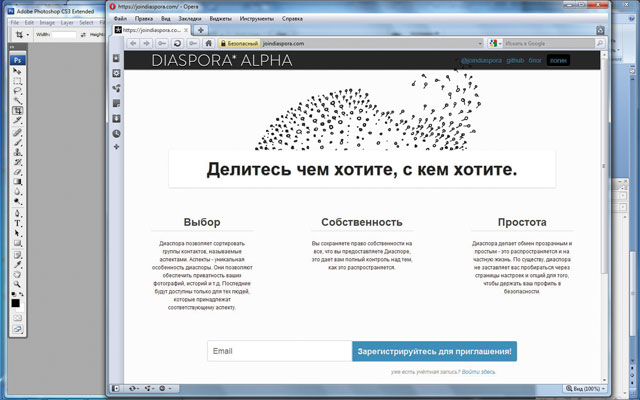
Task: Collapse the Photoshop toolbox via double-arrow header
Action: (x=12, y=47)
